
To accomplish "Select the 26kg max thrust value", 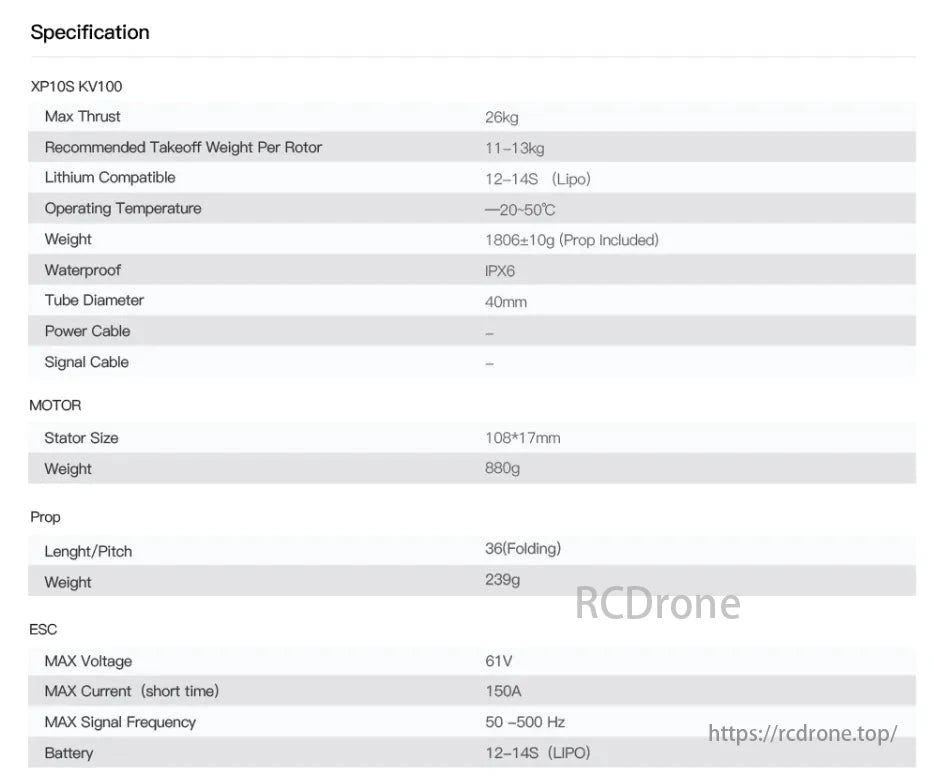I will pyautogui.click(x=501, y=118).
